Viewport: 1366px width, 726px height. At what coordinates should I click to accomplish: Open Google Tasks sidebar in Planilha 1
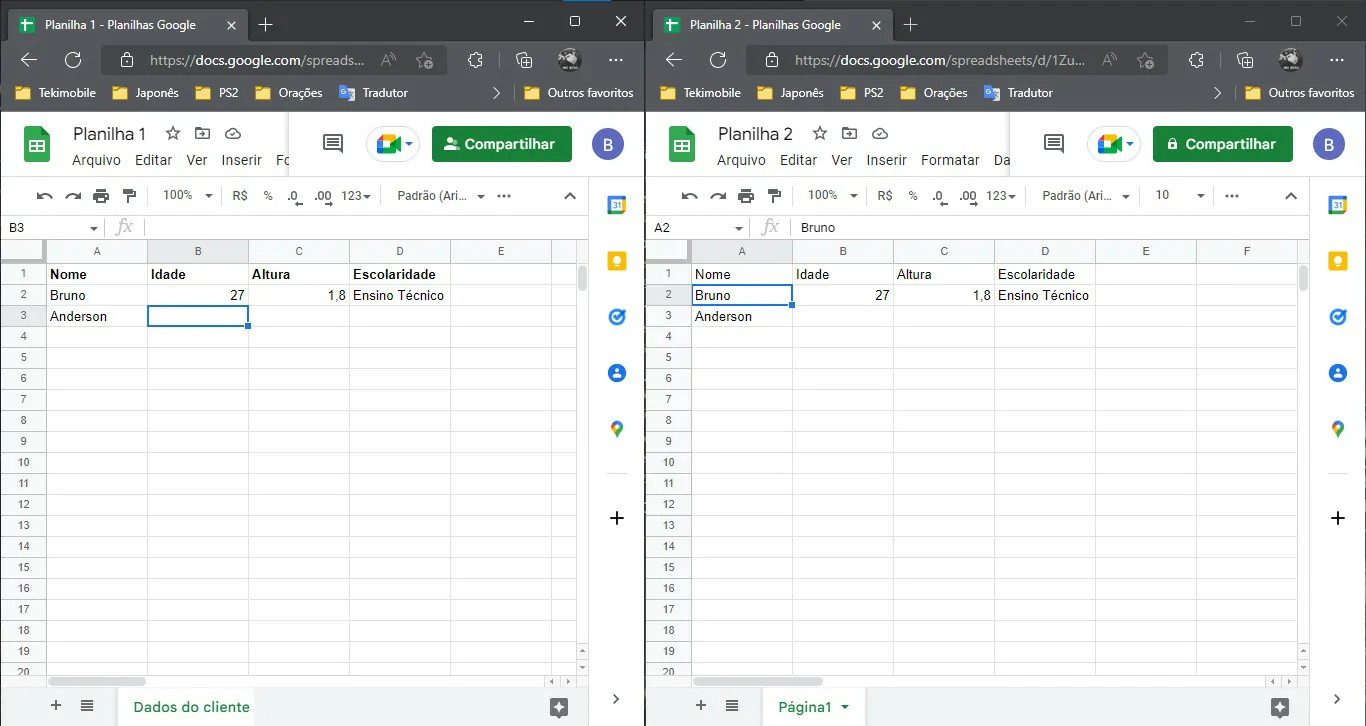617,317
